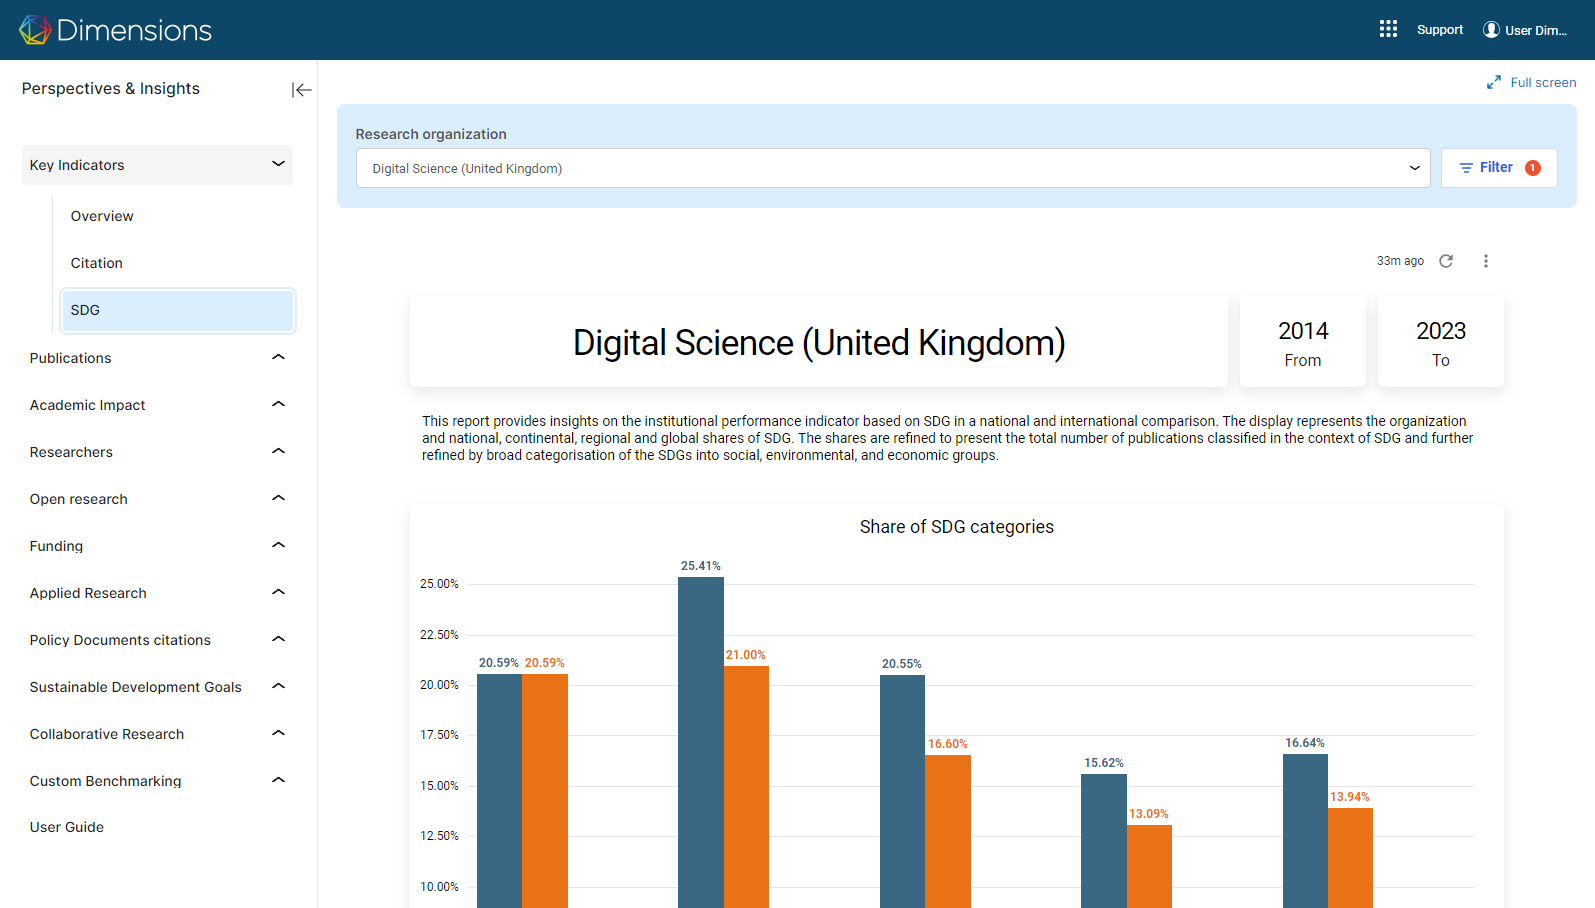Image resolution: width=1595 pixels, height=908 pixels.
Task: Open the User Guide
Action: [x=67, y=827]
